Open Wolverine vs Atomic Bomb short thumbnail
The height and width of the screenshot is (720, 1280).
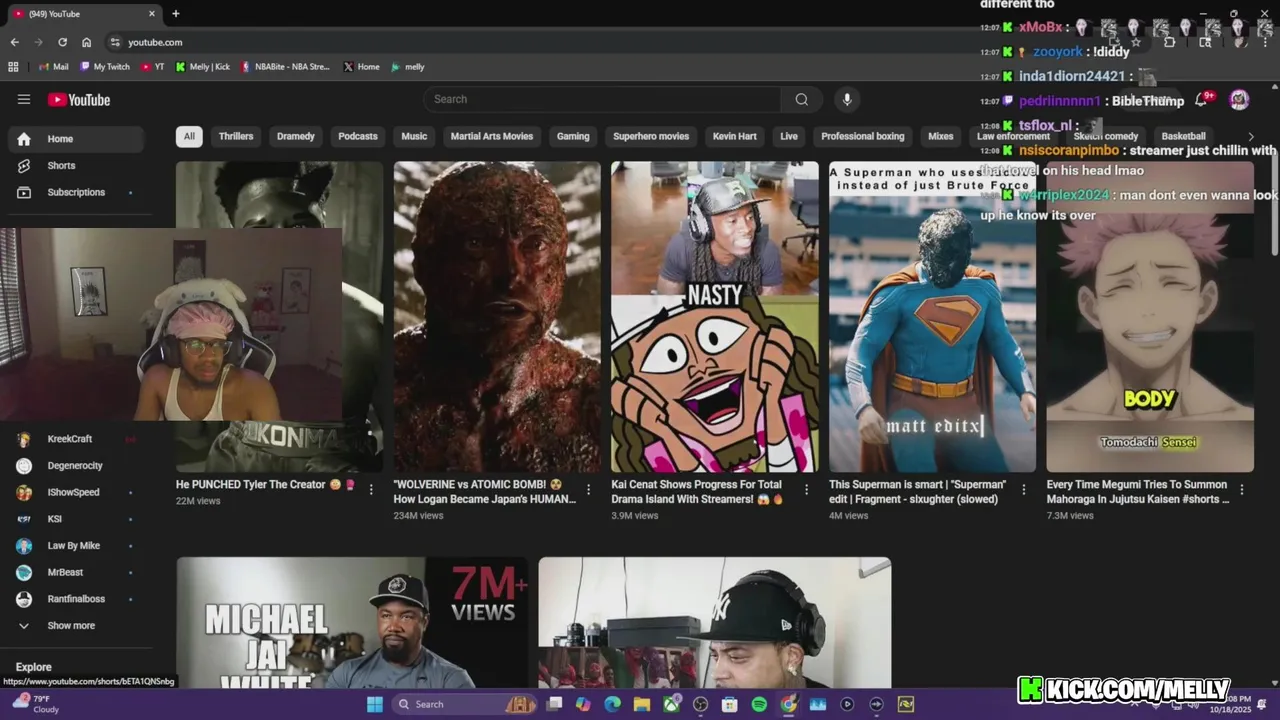point(497,317)
